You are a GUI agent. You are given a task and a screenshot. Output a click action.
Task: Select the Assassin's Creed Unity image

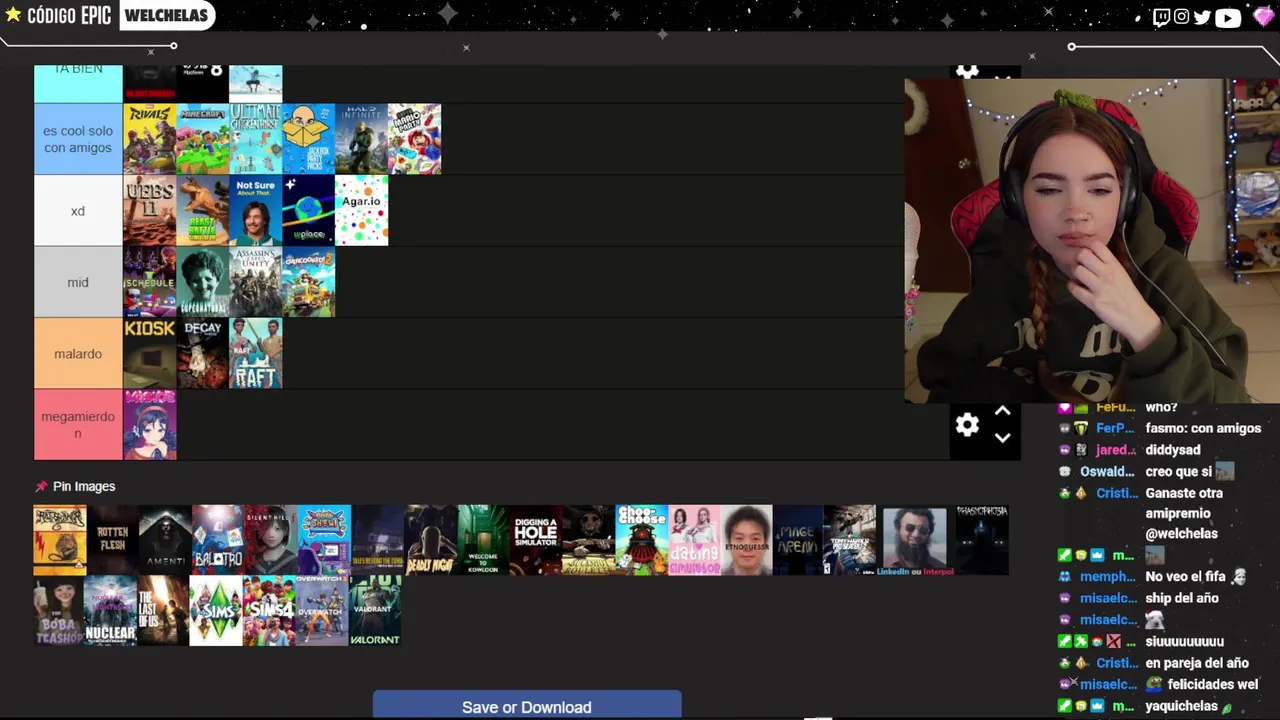(x=256, y=282)
